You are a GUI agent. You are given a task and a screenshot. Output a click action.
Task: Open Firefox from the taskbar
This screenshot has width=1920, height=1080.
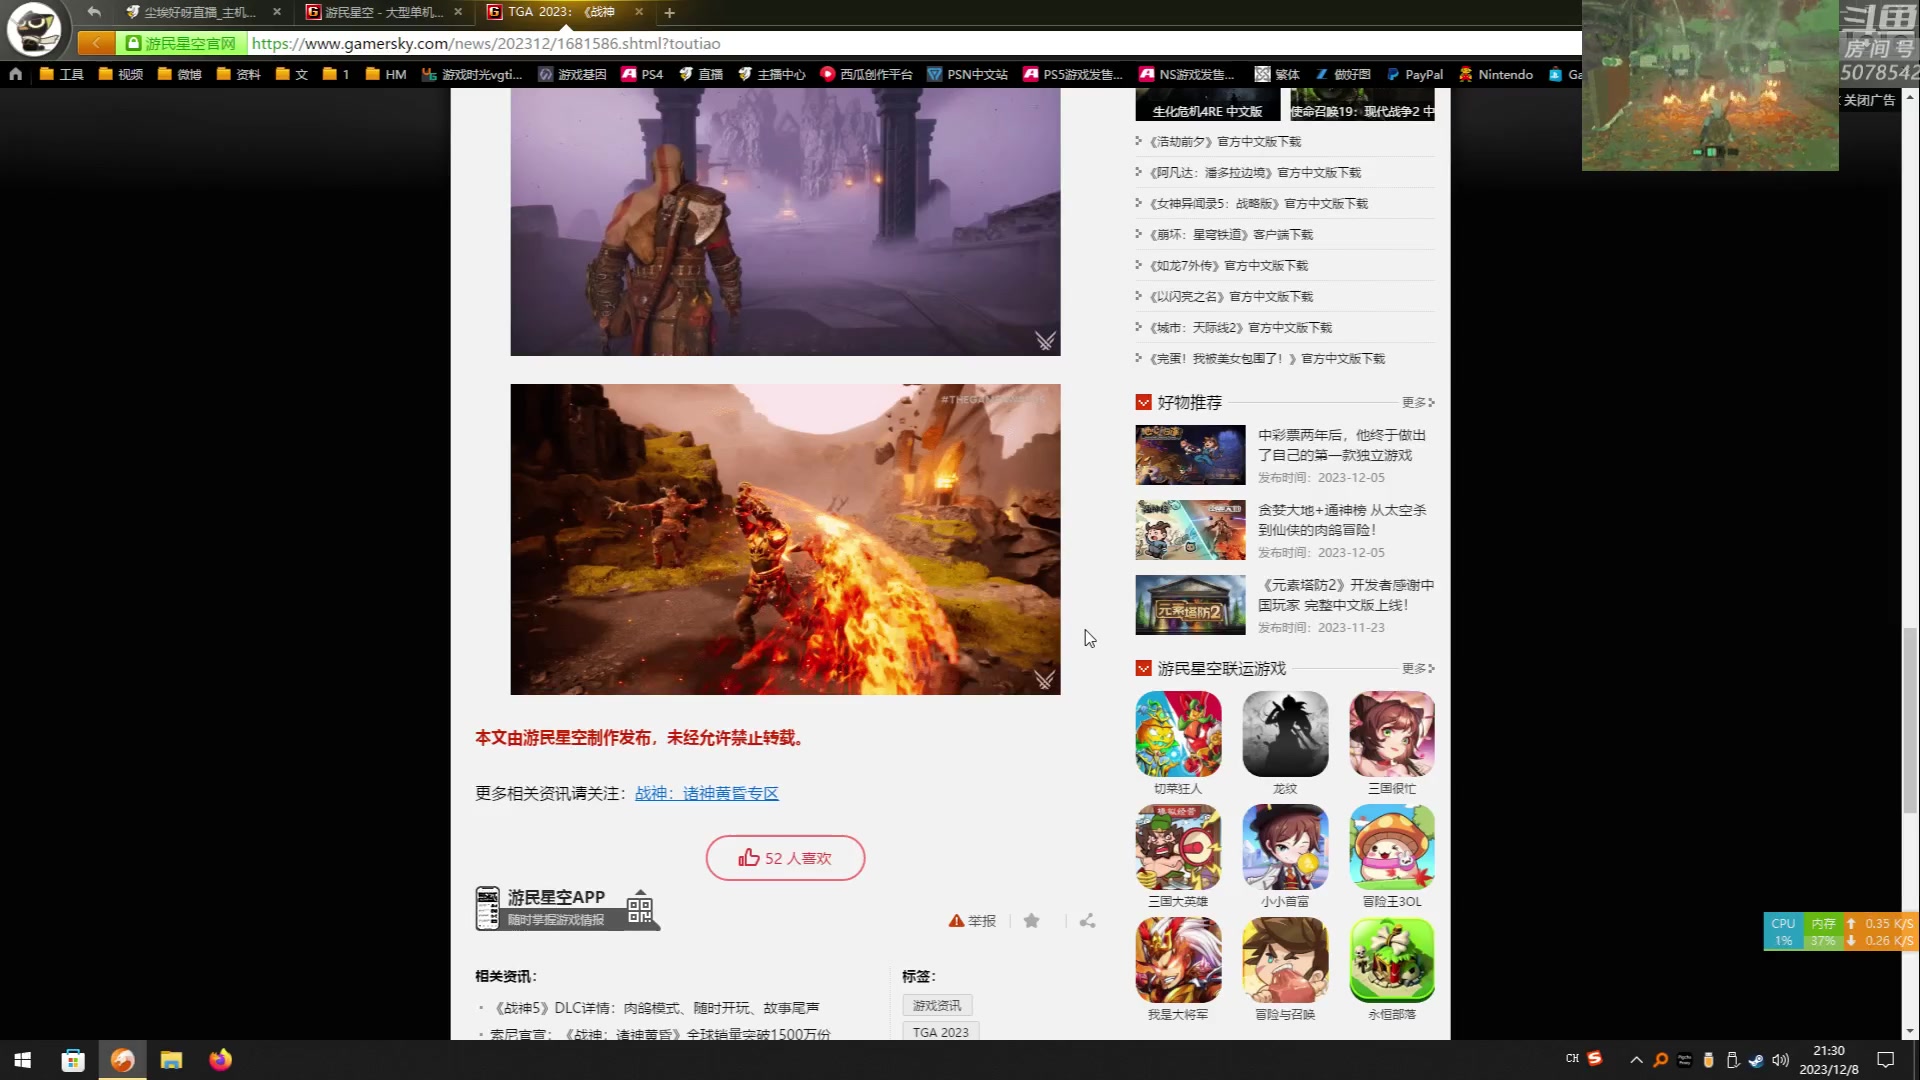(220, 1060)
